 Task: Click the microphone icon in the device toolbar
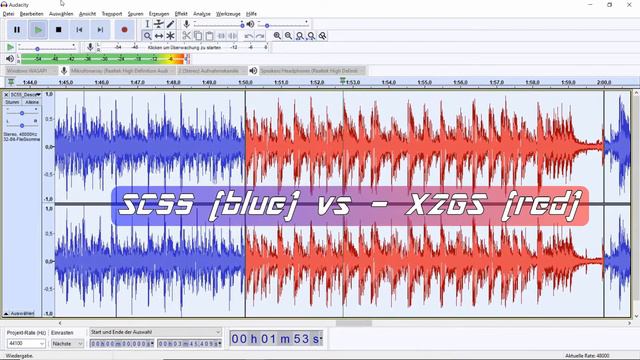coord(64,71)
